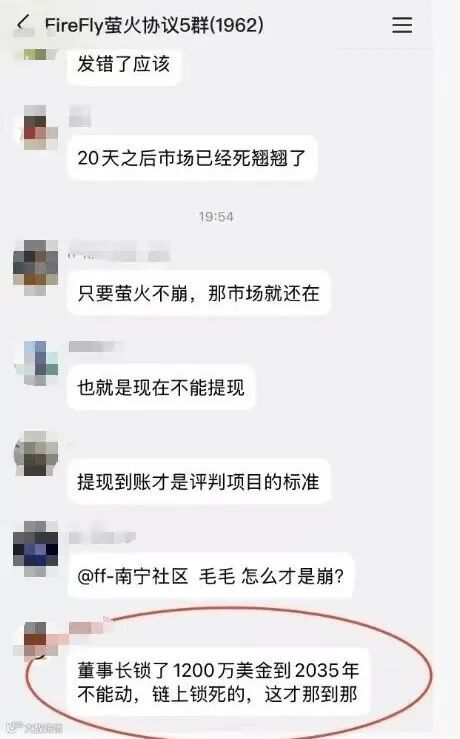This screenshot has width=460, height=739.
Task: Open the FireFly萤火协议5群 group title
Action: pos(154,25)
